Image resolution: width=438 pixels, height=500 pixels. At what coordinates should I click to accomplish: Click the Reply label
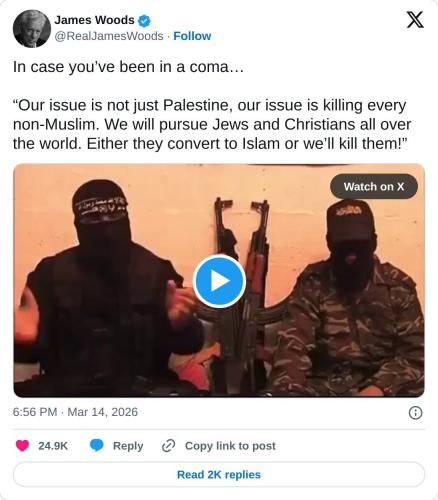click(x=128, y=446)
